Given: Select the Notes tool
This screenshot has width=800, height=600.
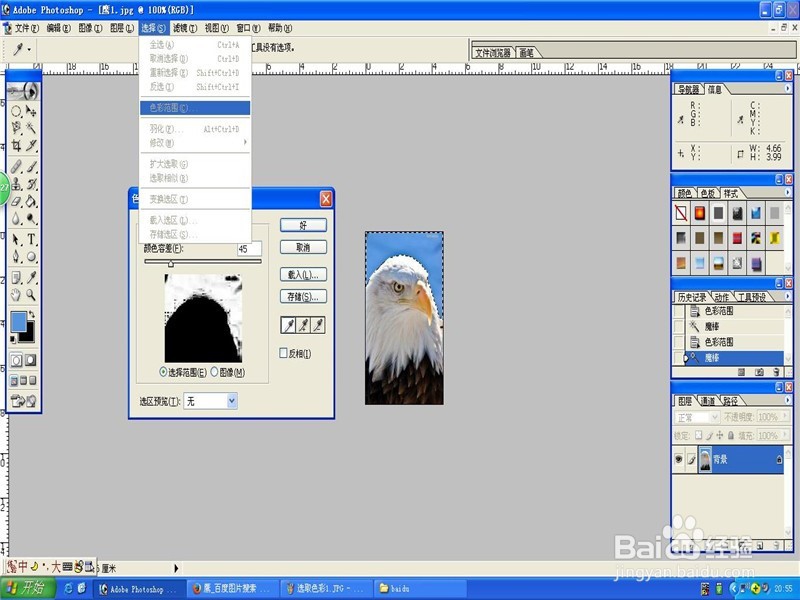Looking at the screenshot, I should 16,278.
